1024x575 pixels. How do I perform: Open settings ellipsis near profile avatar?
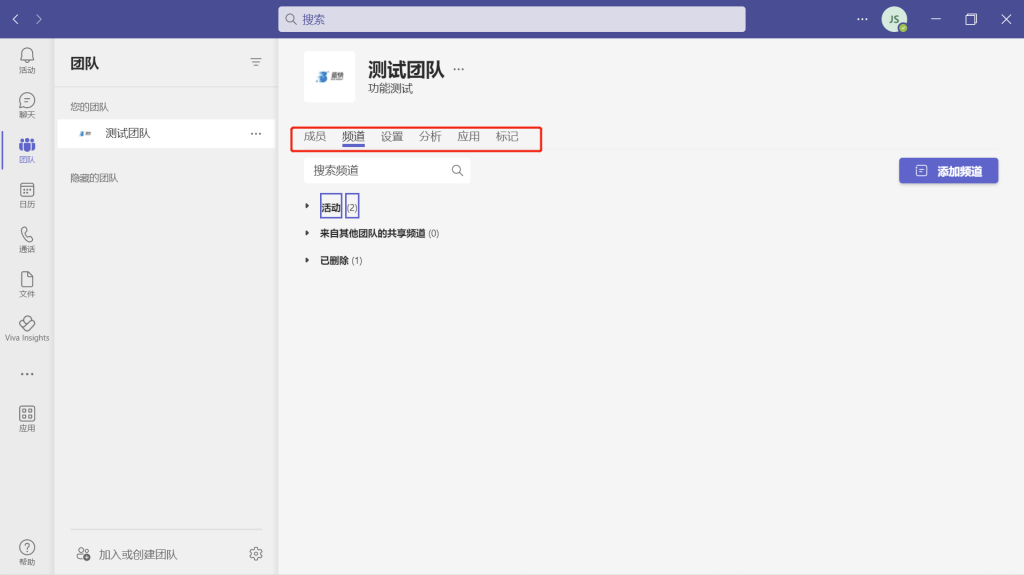tap(862, 19)
